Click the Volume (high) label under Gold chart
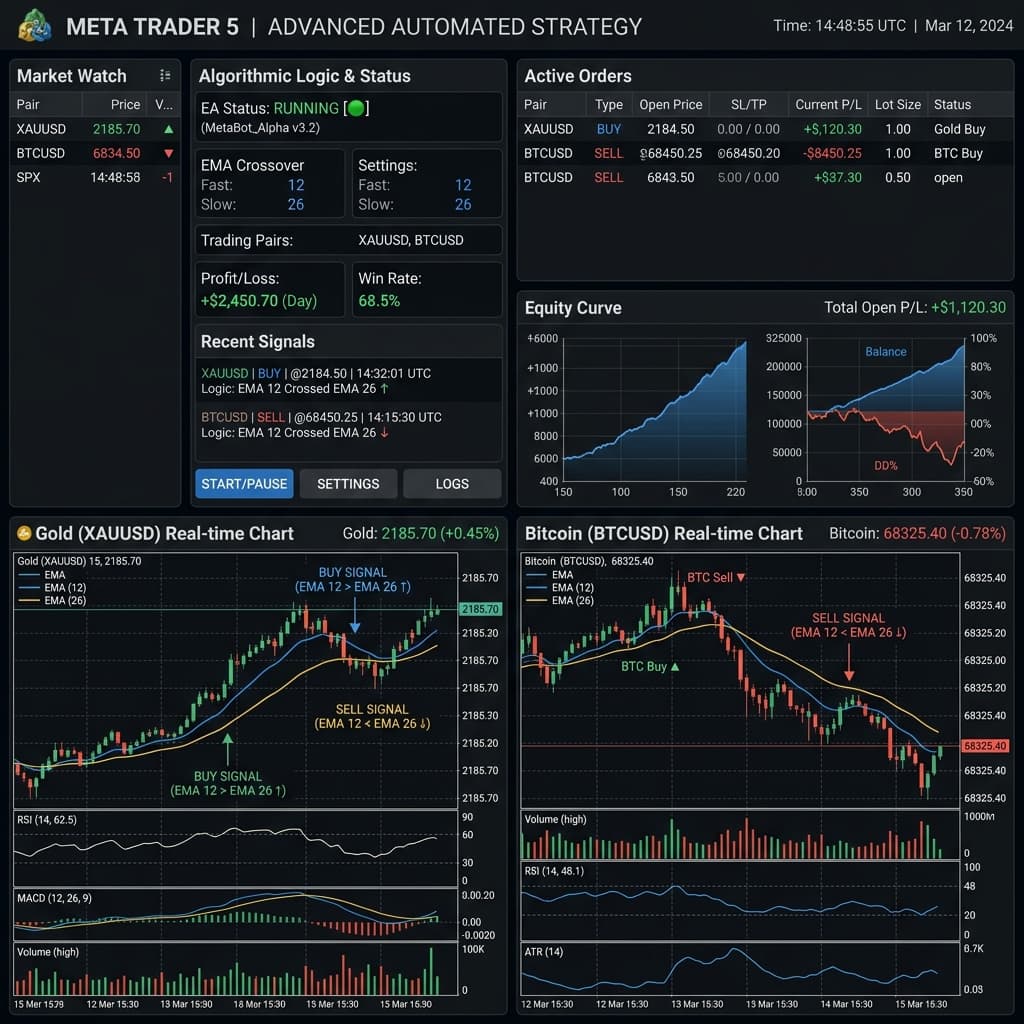This screenshot has width=1024, height=1024. tap(48, 952)
